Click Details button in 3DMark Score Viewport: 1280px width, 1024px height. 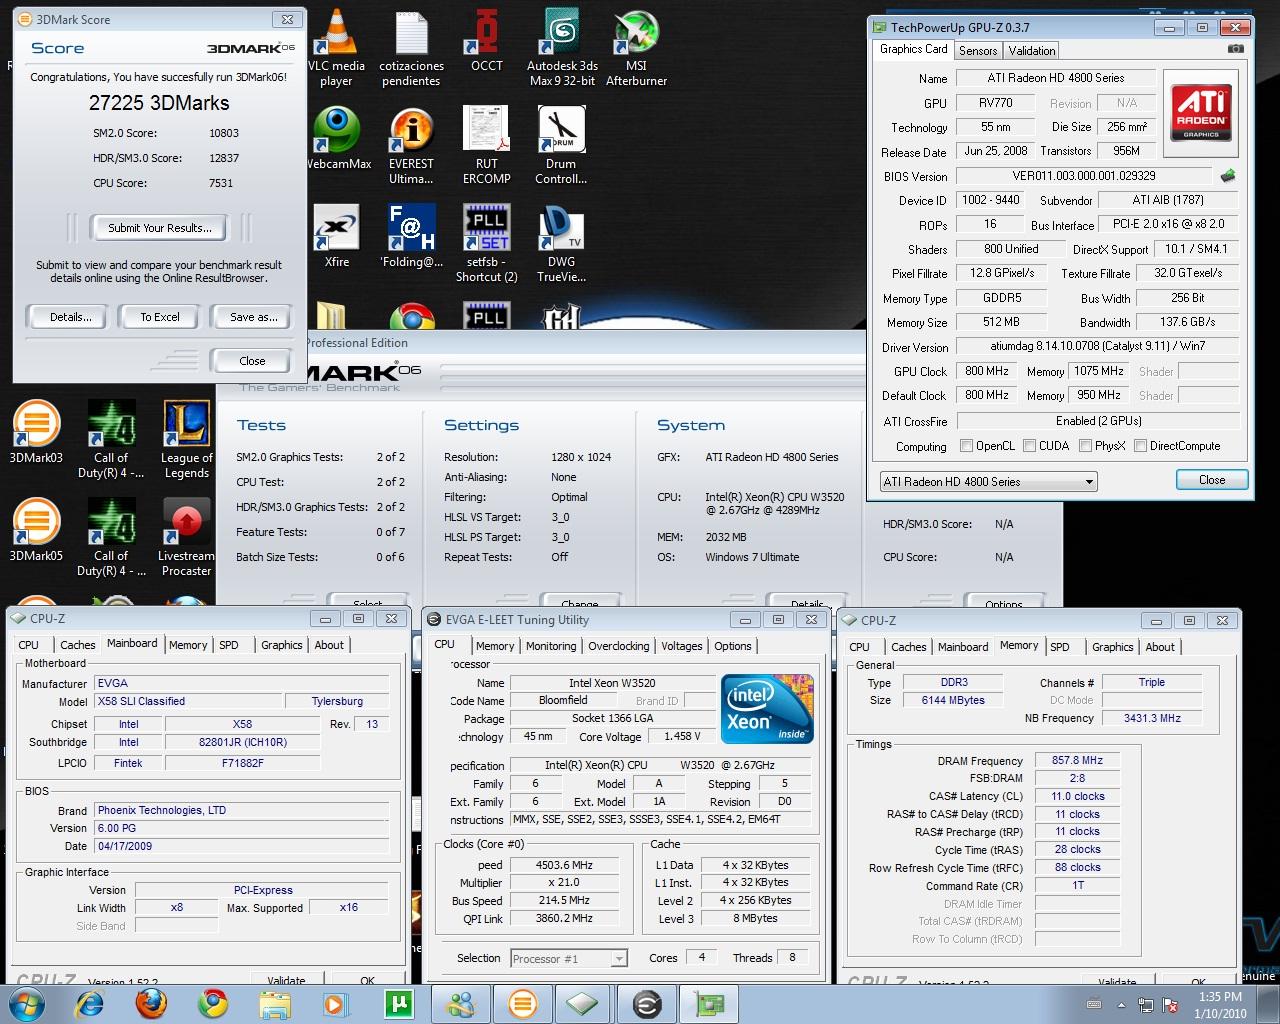[x=71, y=317]
